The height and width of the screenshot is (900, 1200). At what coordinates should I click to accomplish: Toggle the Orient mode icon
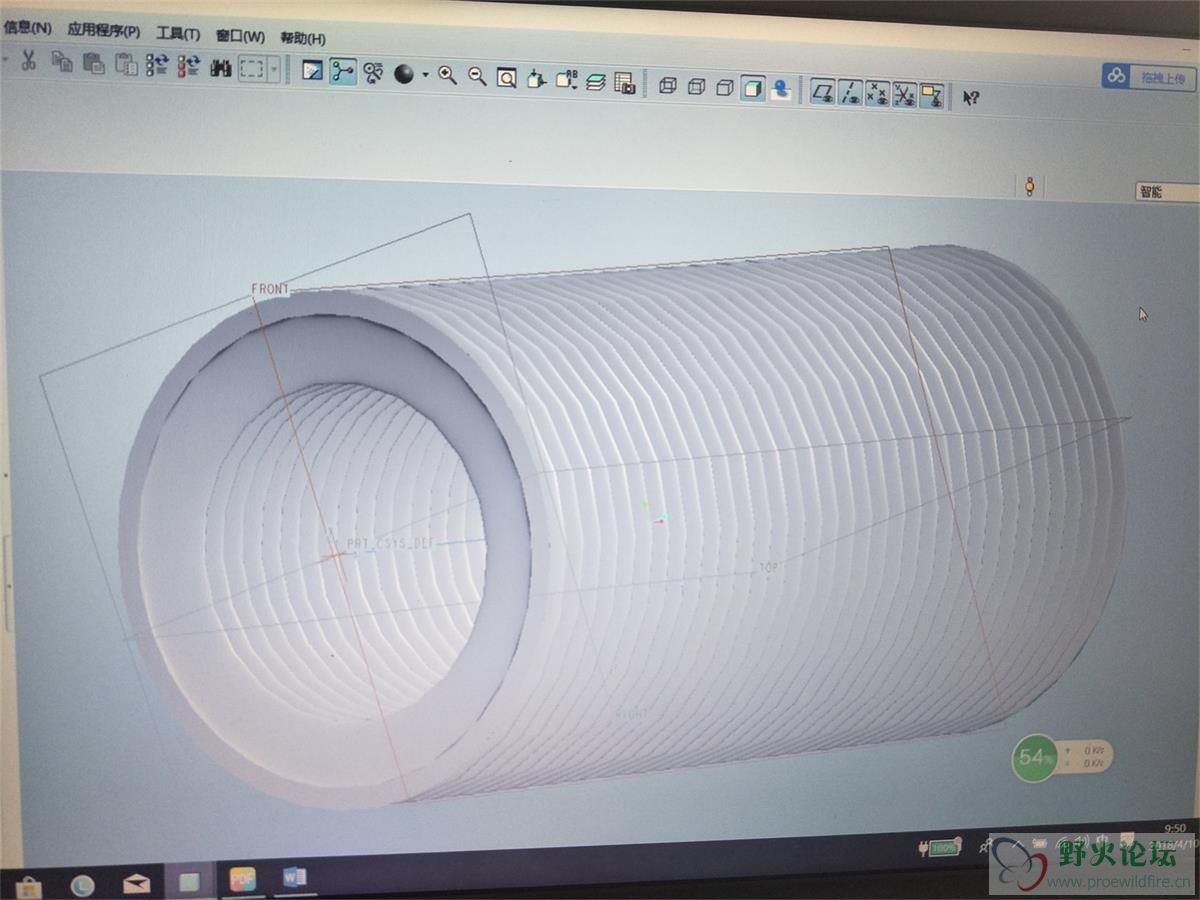[x=374, y=73]
